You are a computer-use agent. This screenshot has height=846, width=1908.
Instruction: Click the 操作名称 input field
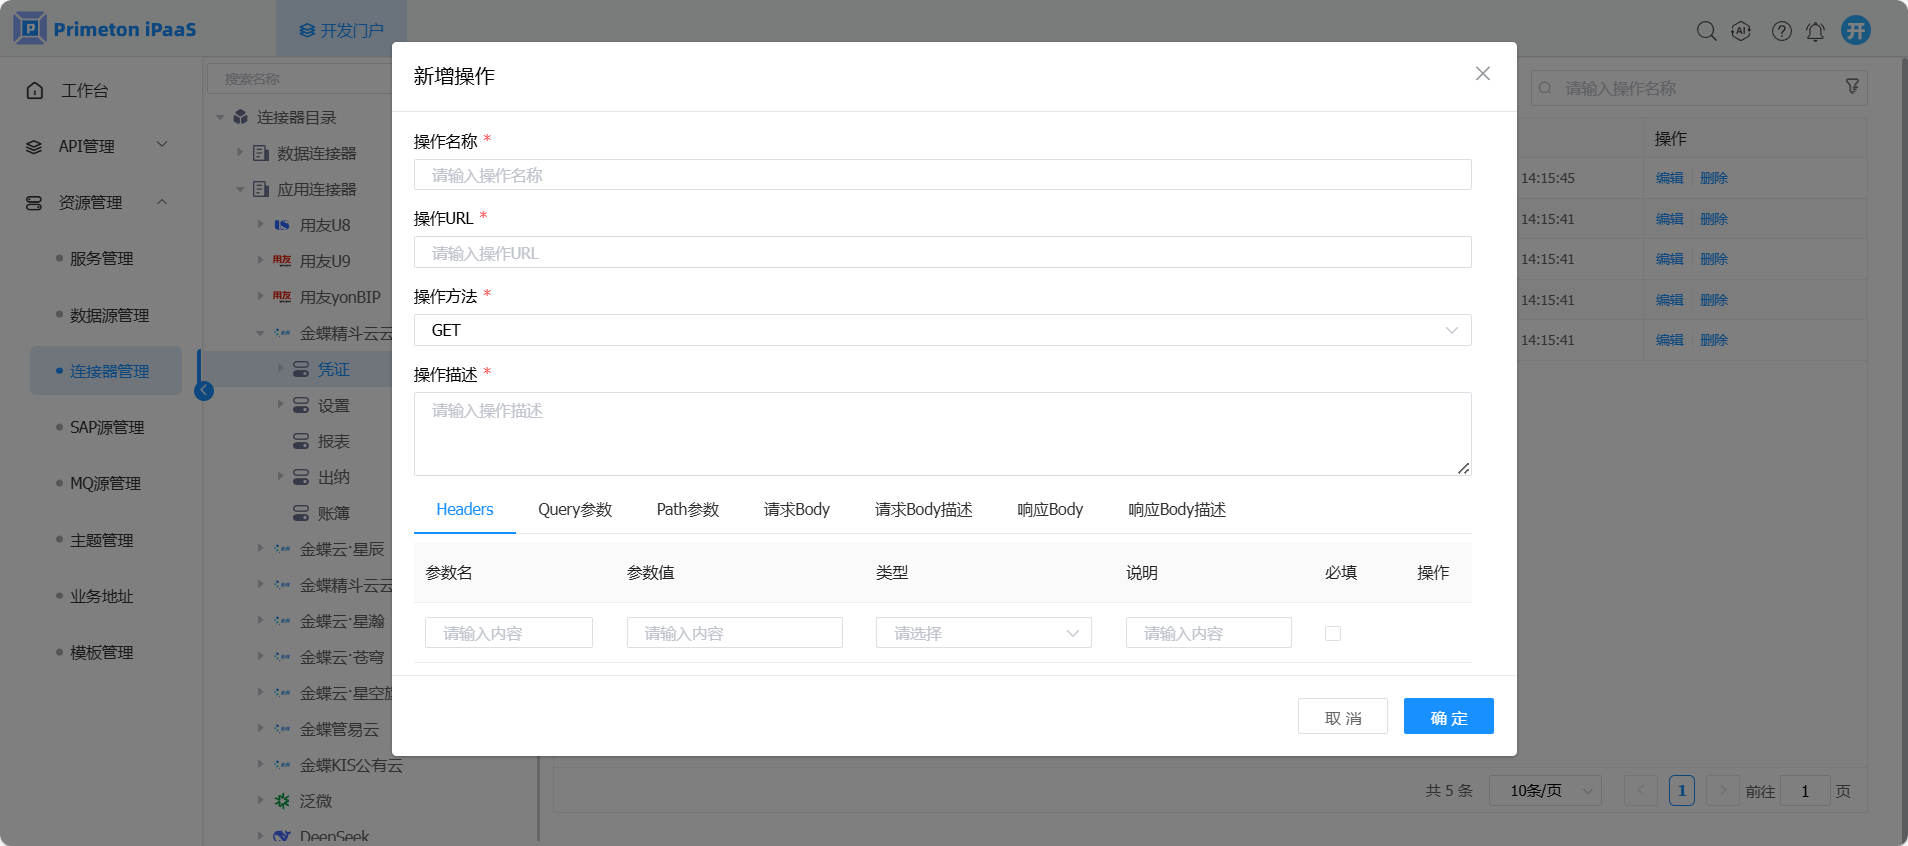pos(941,175)
